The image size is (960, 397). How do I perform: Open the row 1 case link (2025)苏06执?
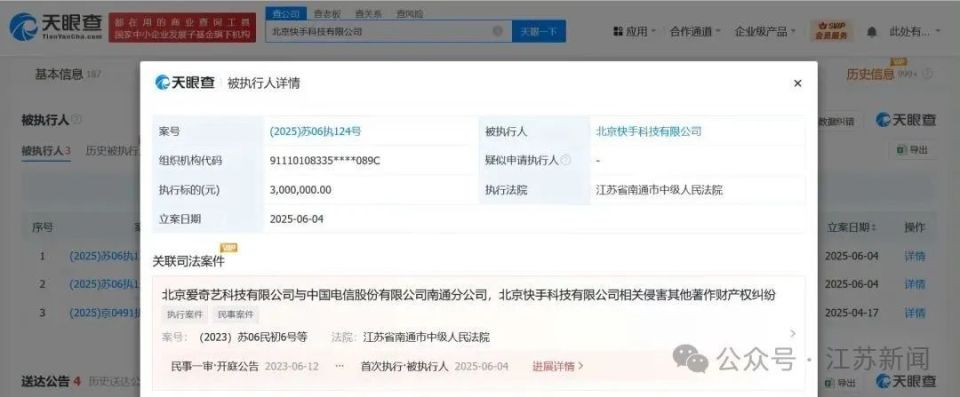[105, 256]
